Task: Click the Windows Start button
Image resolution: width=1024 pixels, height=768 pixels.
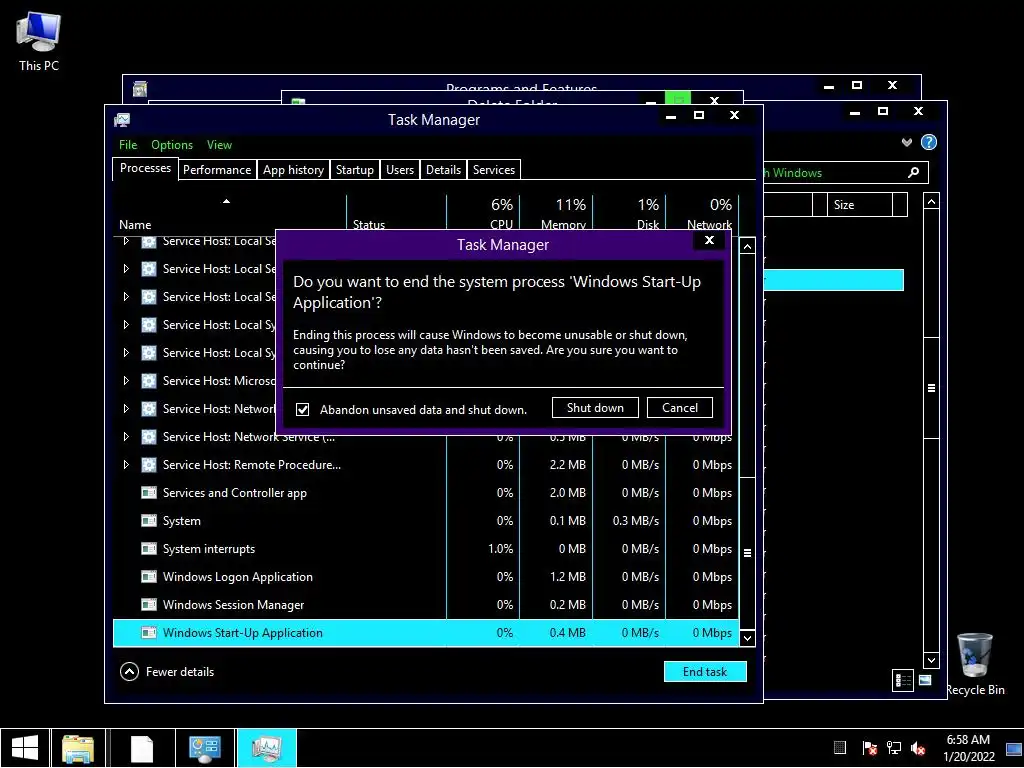Action: click(25, 748)
